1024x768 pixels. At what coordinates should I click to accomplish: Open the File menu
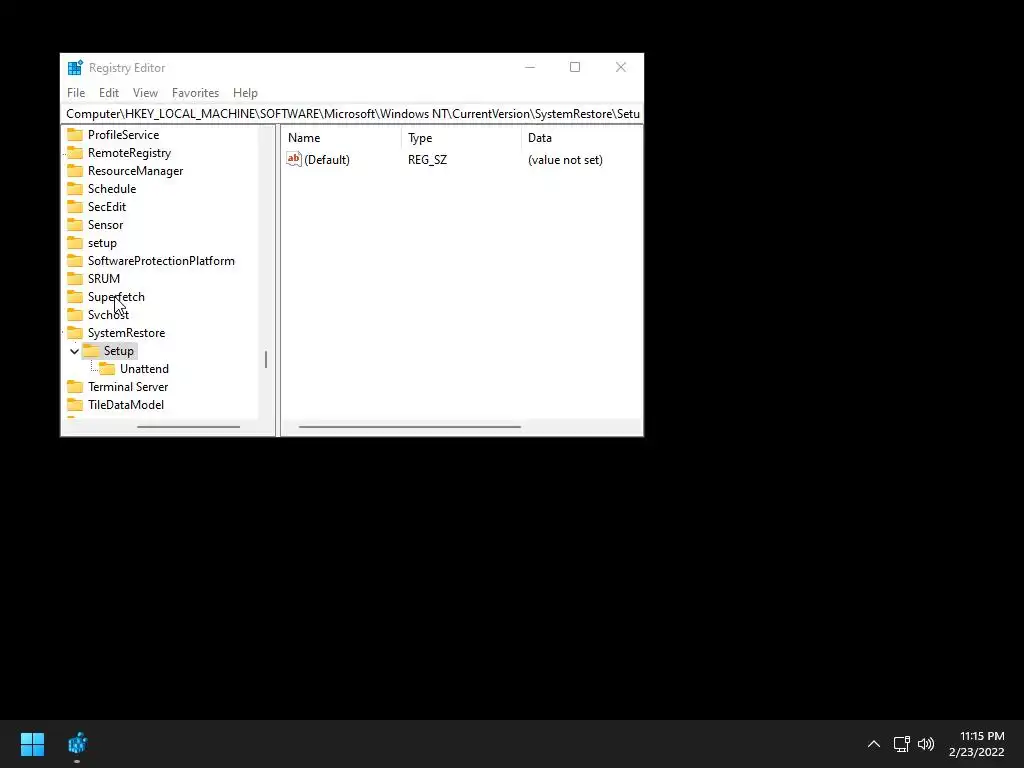76,93
